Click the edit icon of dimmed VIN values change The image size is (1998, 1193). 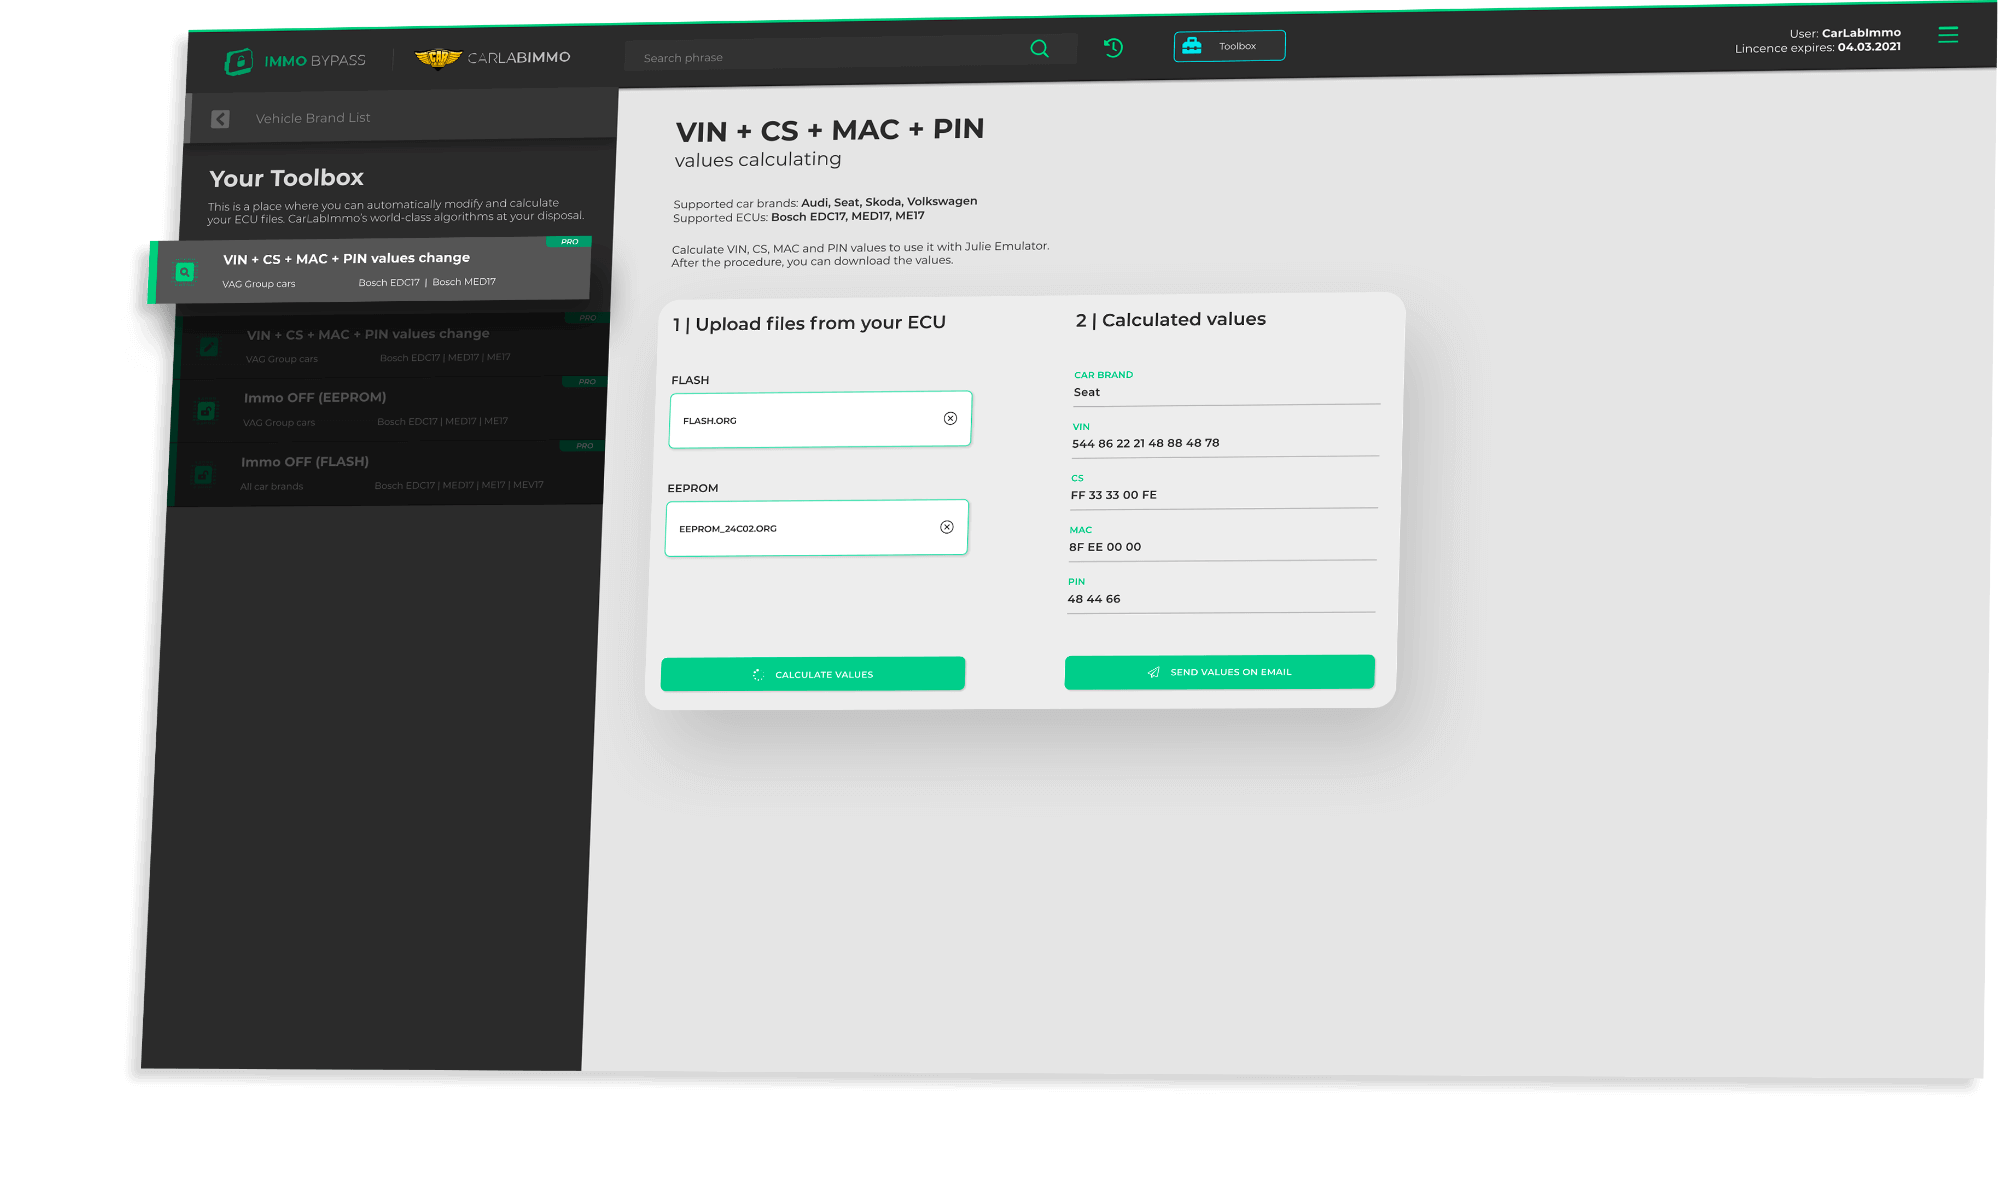click(208, 347)
